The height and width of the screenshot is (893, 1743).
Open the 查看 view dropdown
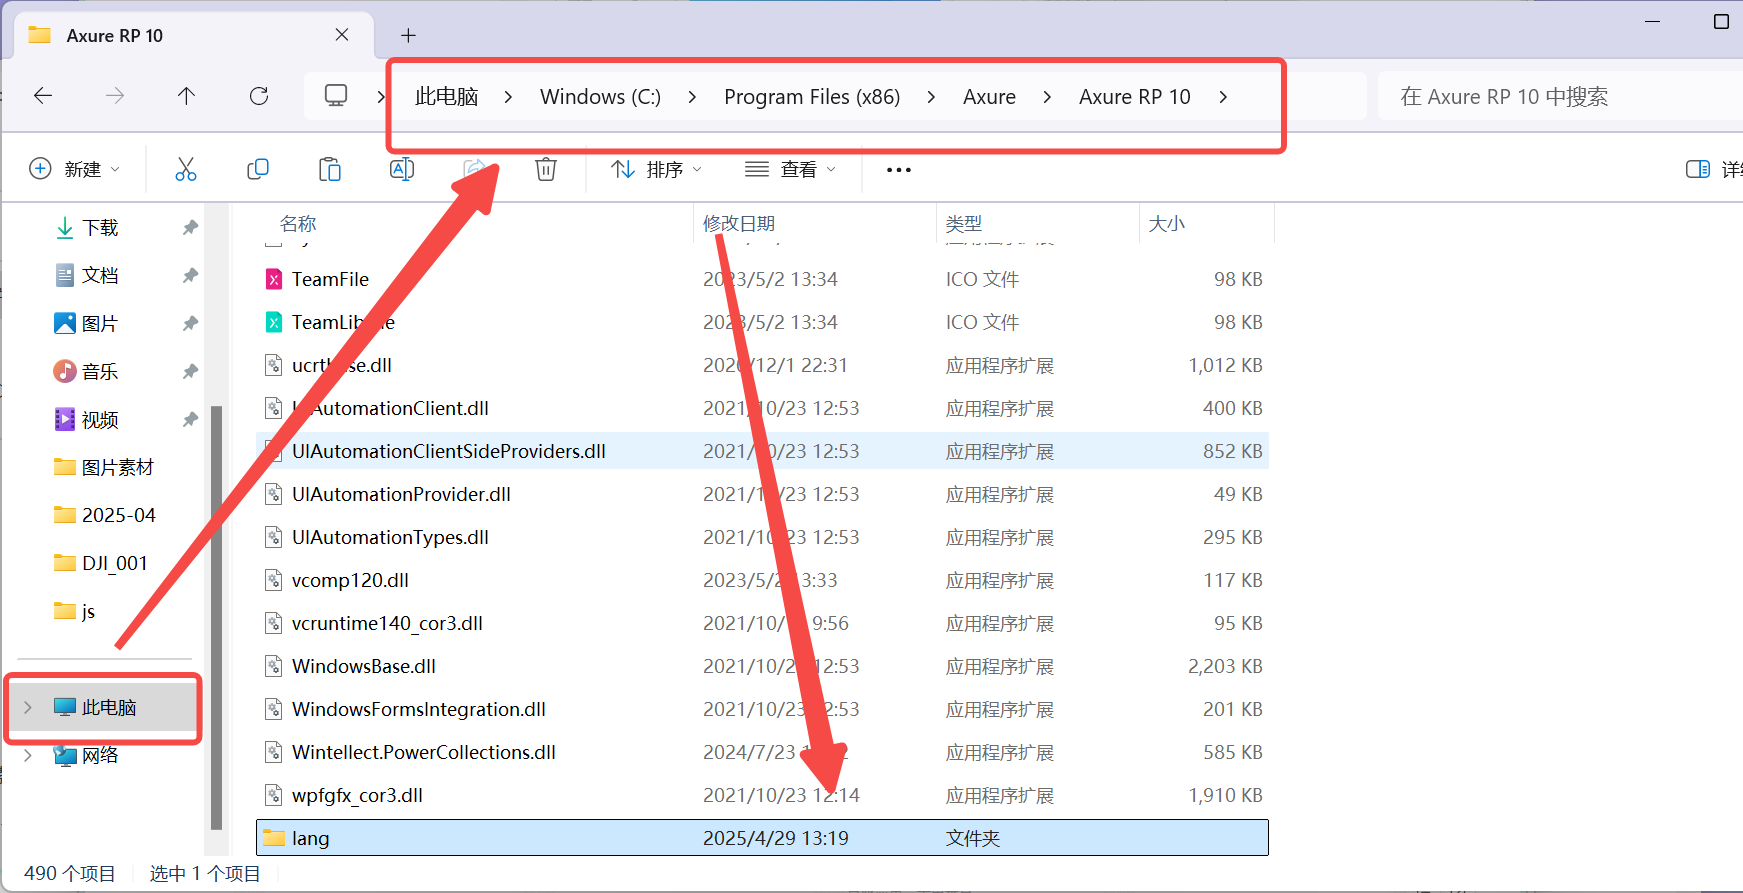(790, 169)
